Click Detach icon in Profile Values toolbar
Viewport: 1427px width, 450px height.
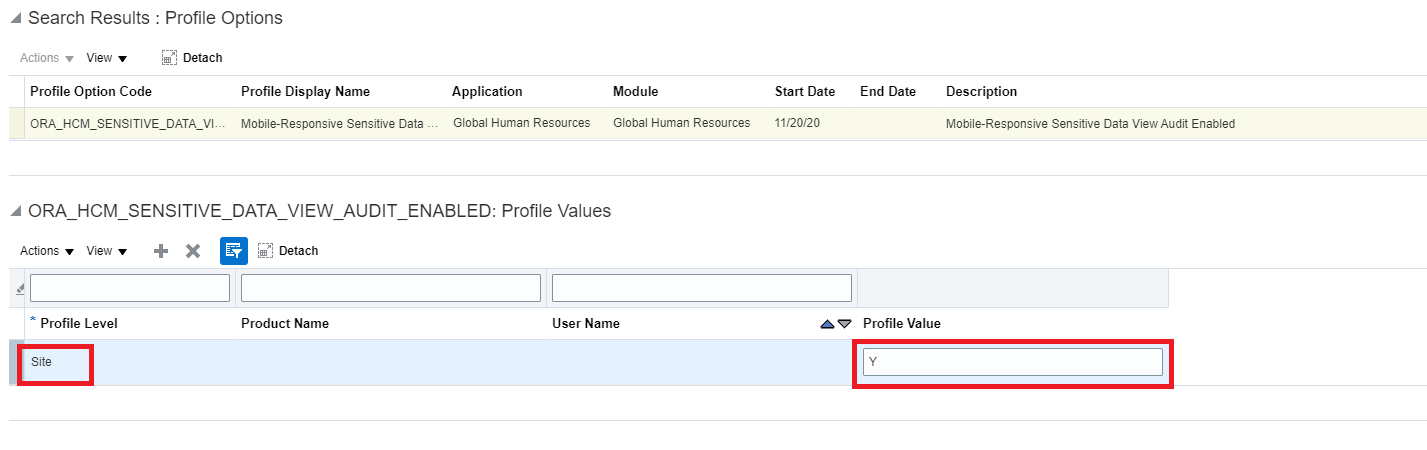click(x=267, y=251)
